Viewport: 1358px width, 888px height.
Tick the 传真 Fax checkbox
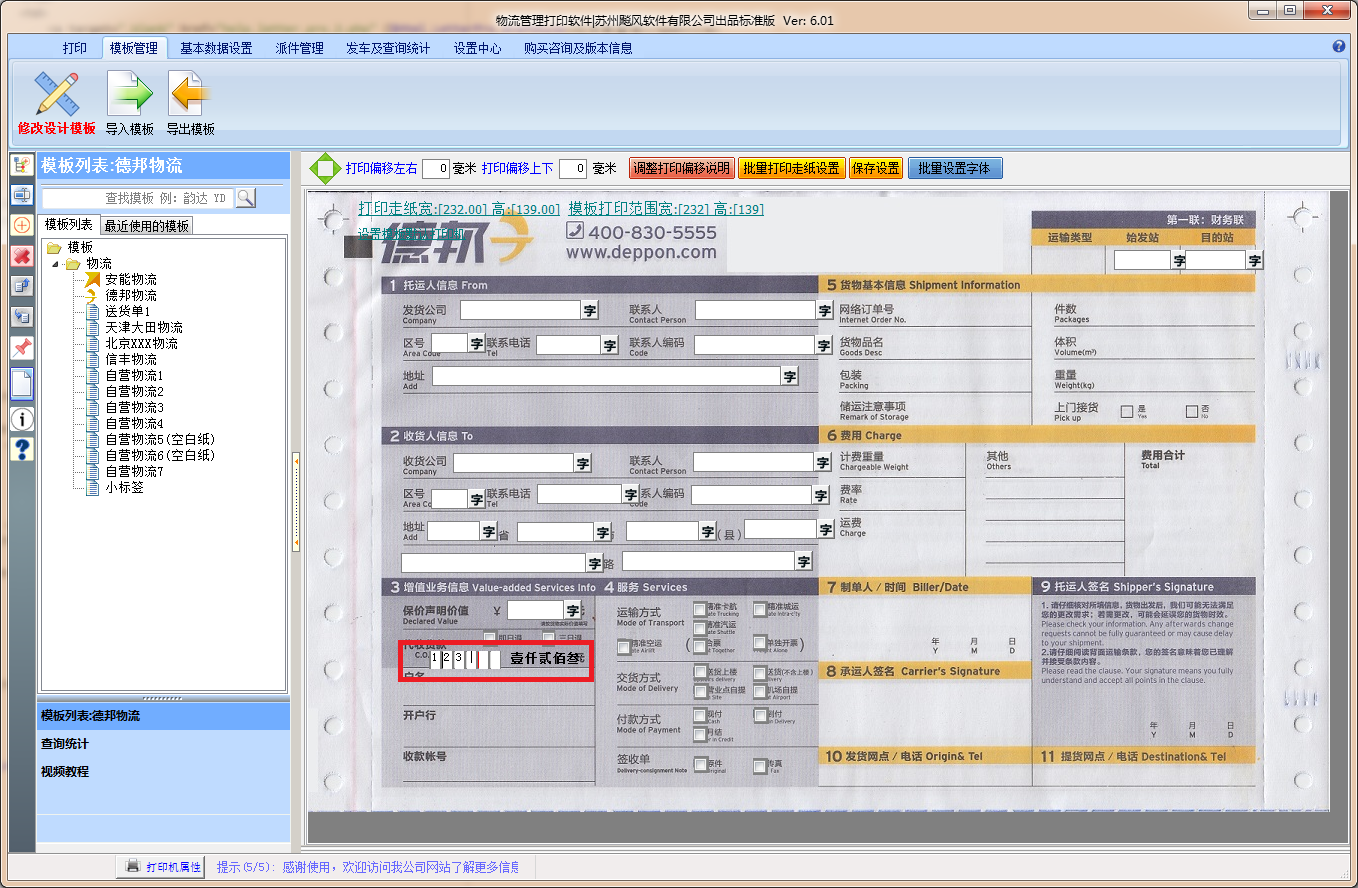pyautogui.click(x=760, y=766)
